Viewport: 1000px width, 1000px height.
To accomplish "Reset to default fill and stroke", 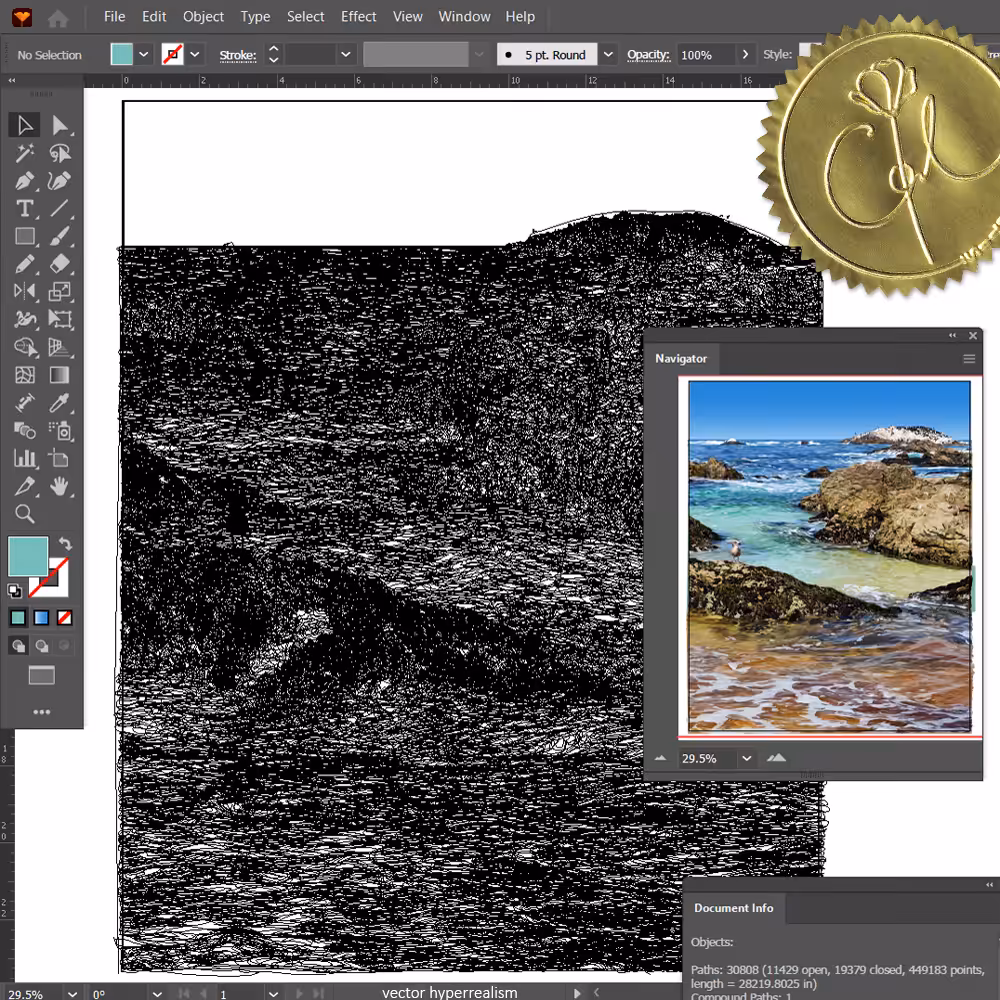I will pyautogui.click(x=14, y=591).
